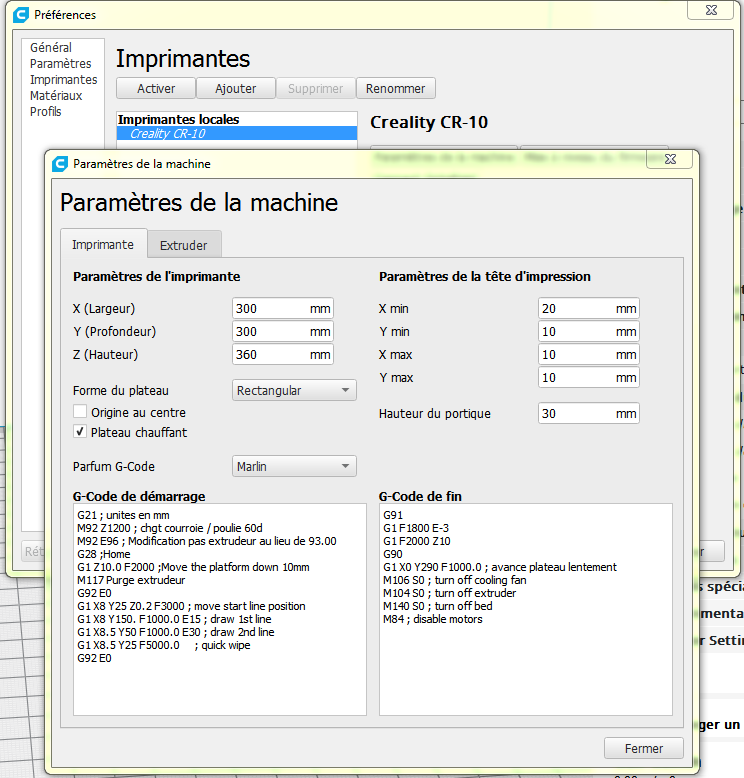Click Cura logo in Paramètres de la machine title bar

click(60, 164)
